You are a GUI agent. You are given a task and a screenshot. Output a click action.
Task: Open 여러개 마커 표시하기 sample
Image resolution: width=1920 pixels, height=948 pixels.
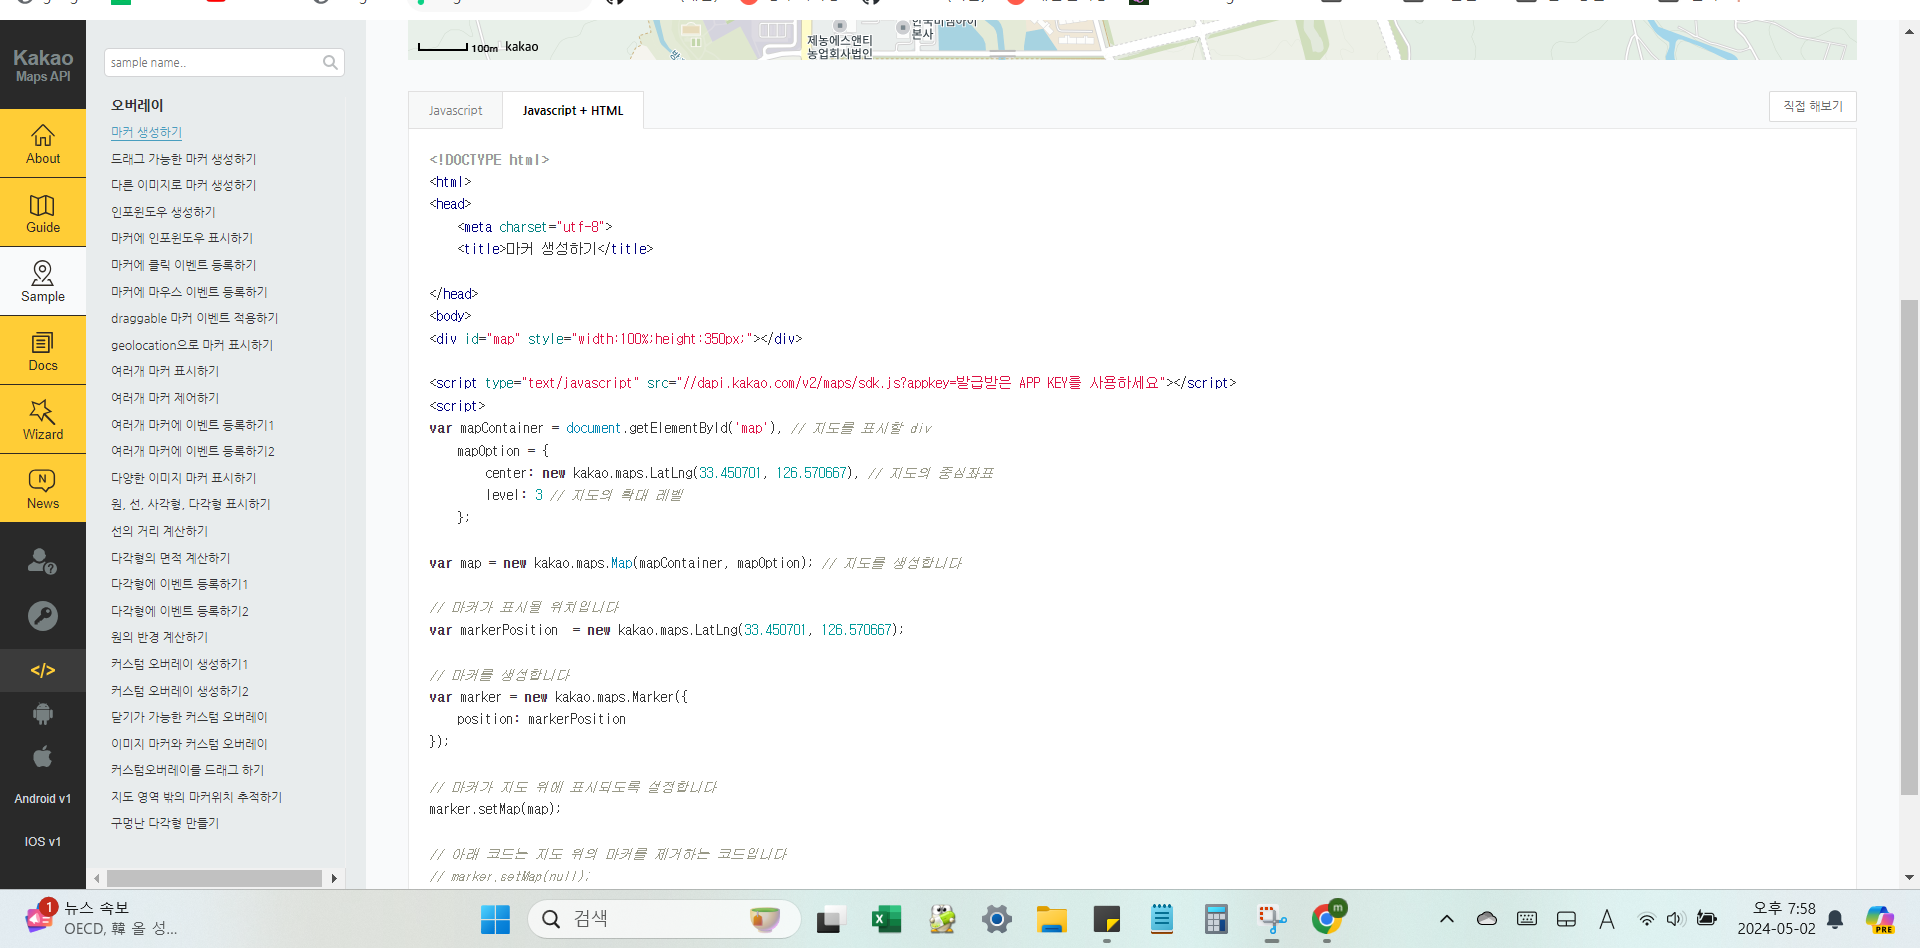click(164, 371)
